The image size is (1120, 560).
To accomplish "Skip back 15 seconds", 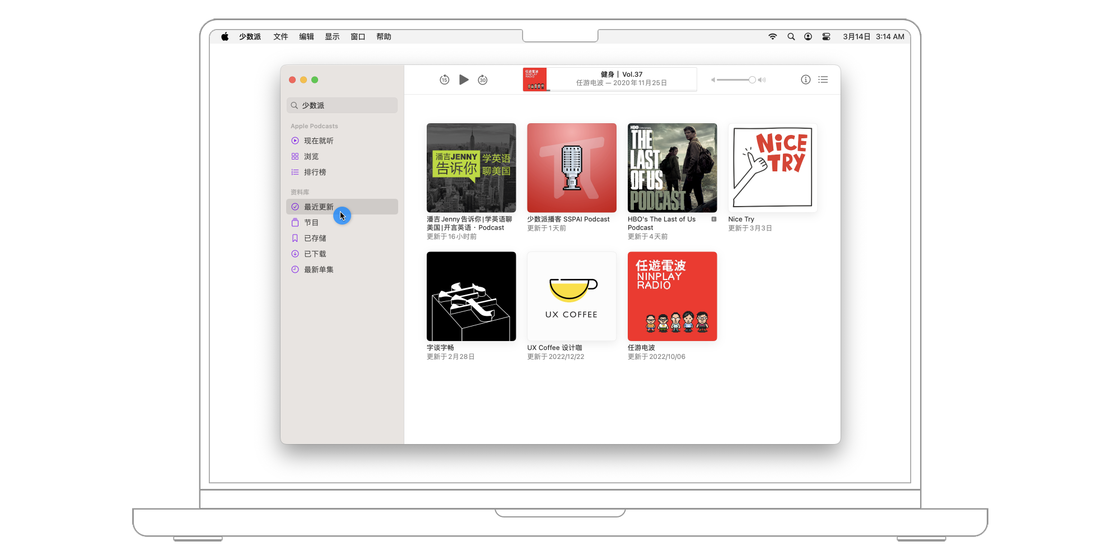I will pyautogui.click(x=444, y=80).
